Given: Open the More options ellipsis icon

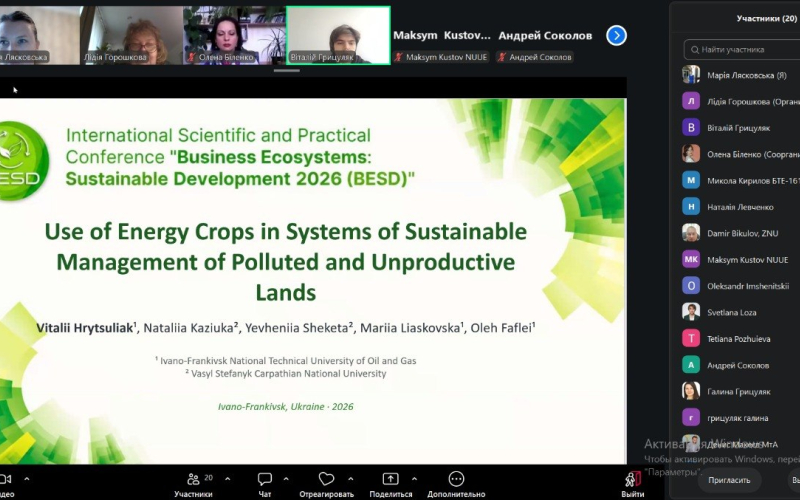Looking at the screenshot, I should point(456,479).
